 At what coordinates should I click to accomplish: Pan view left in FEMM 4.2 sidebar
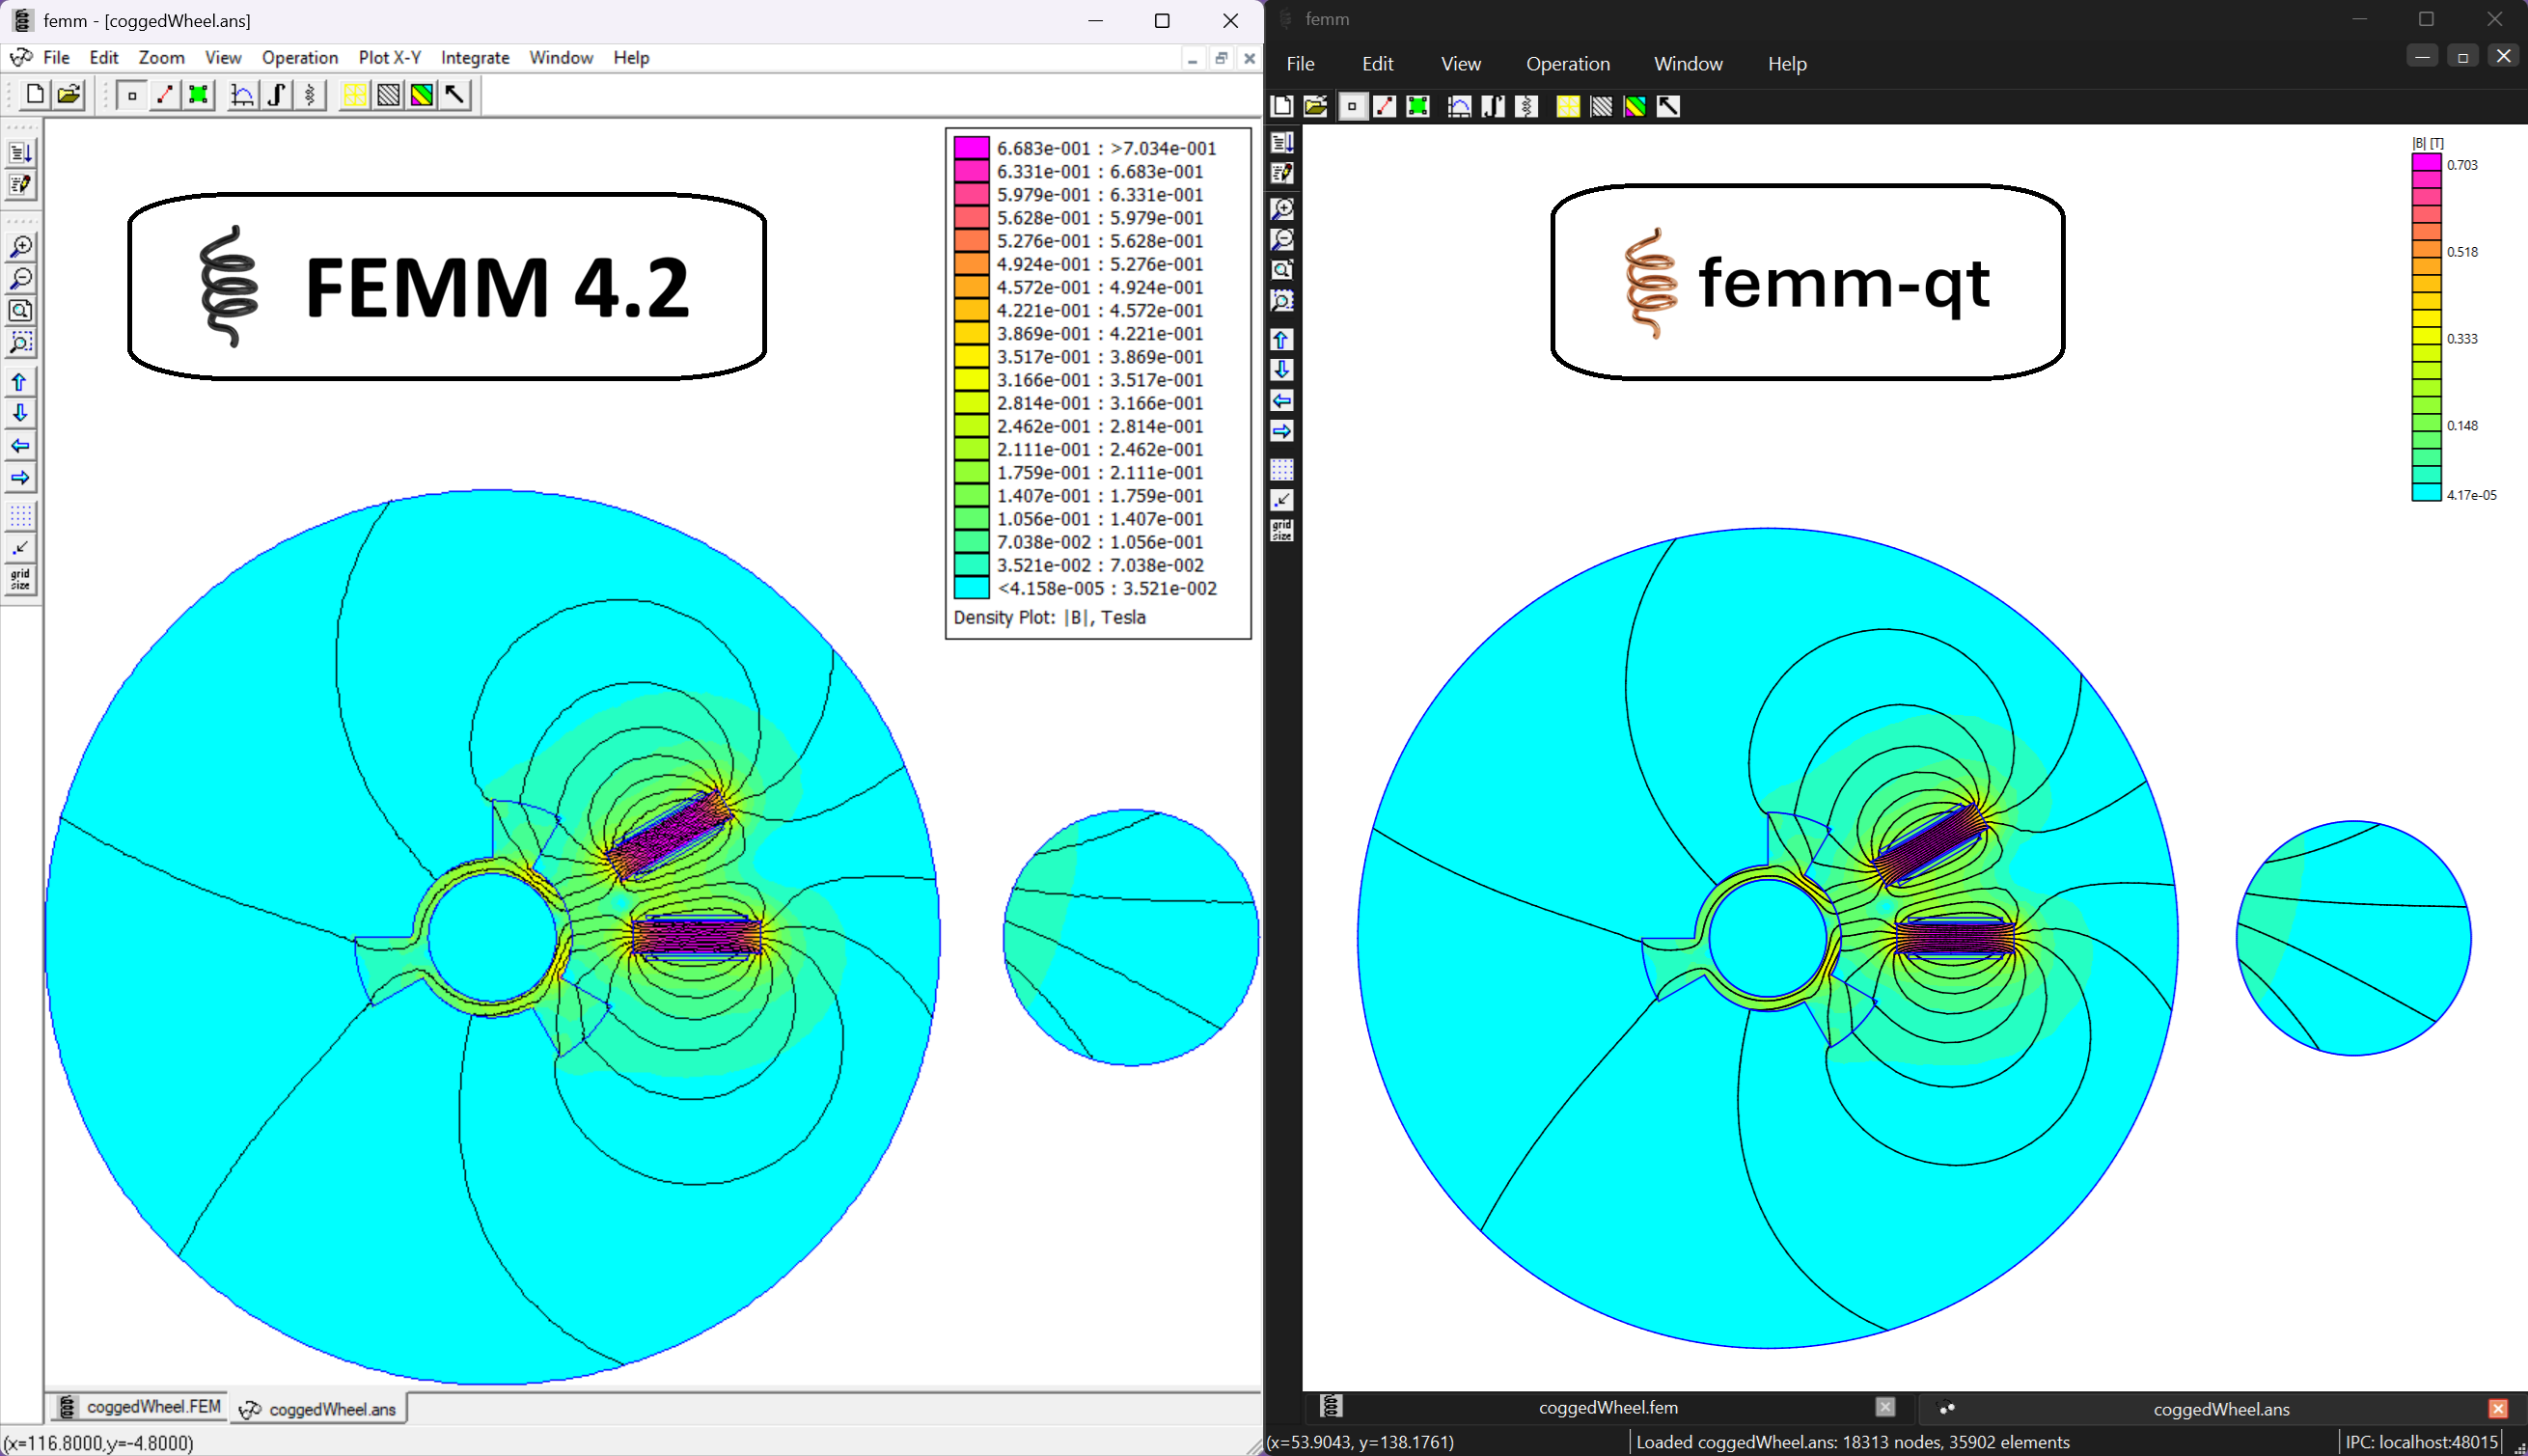click(21, 446)
